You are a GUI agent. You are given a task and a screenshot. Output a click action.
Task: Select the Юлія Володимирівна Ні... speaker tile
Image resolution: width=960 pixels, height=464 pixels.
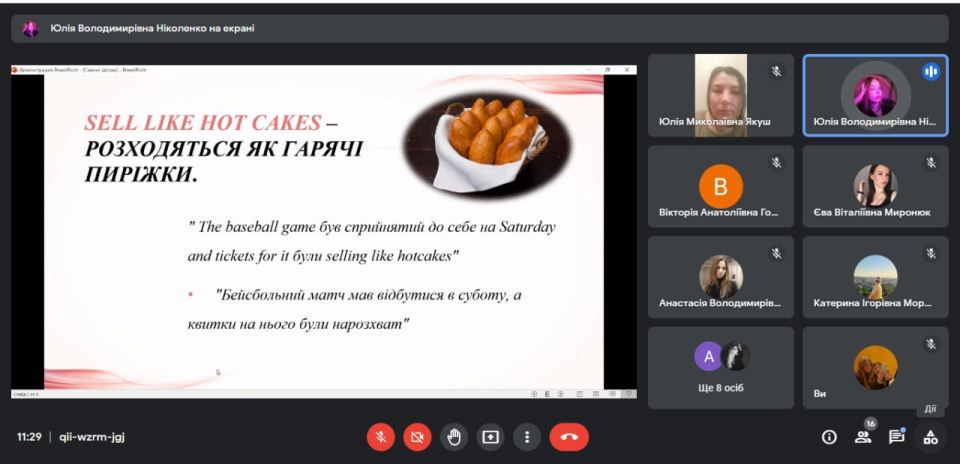coord(876,95)
